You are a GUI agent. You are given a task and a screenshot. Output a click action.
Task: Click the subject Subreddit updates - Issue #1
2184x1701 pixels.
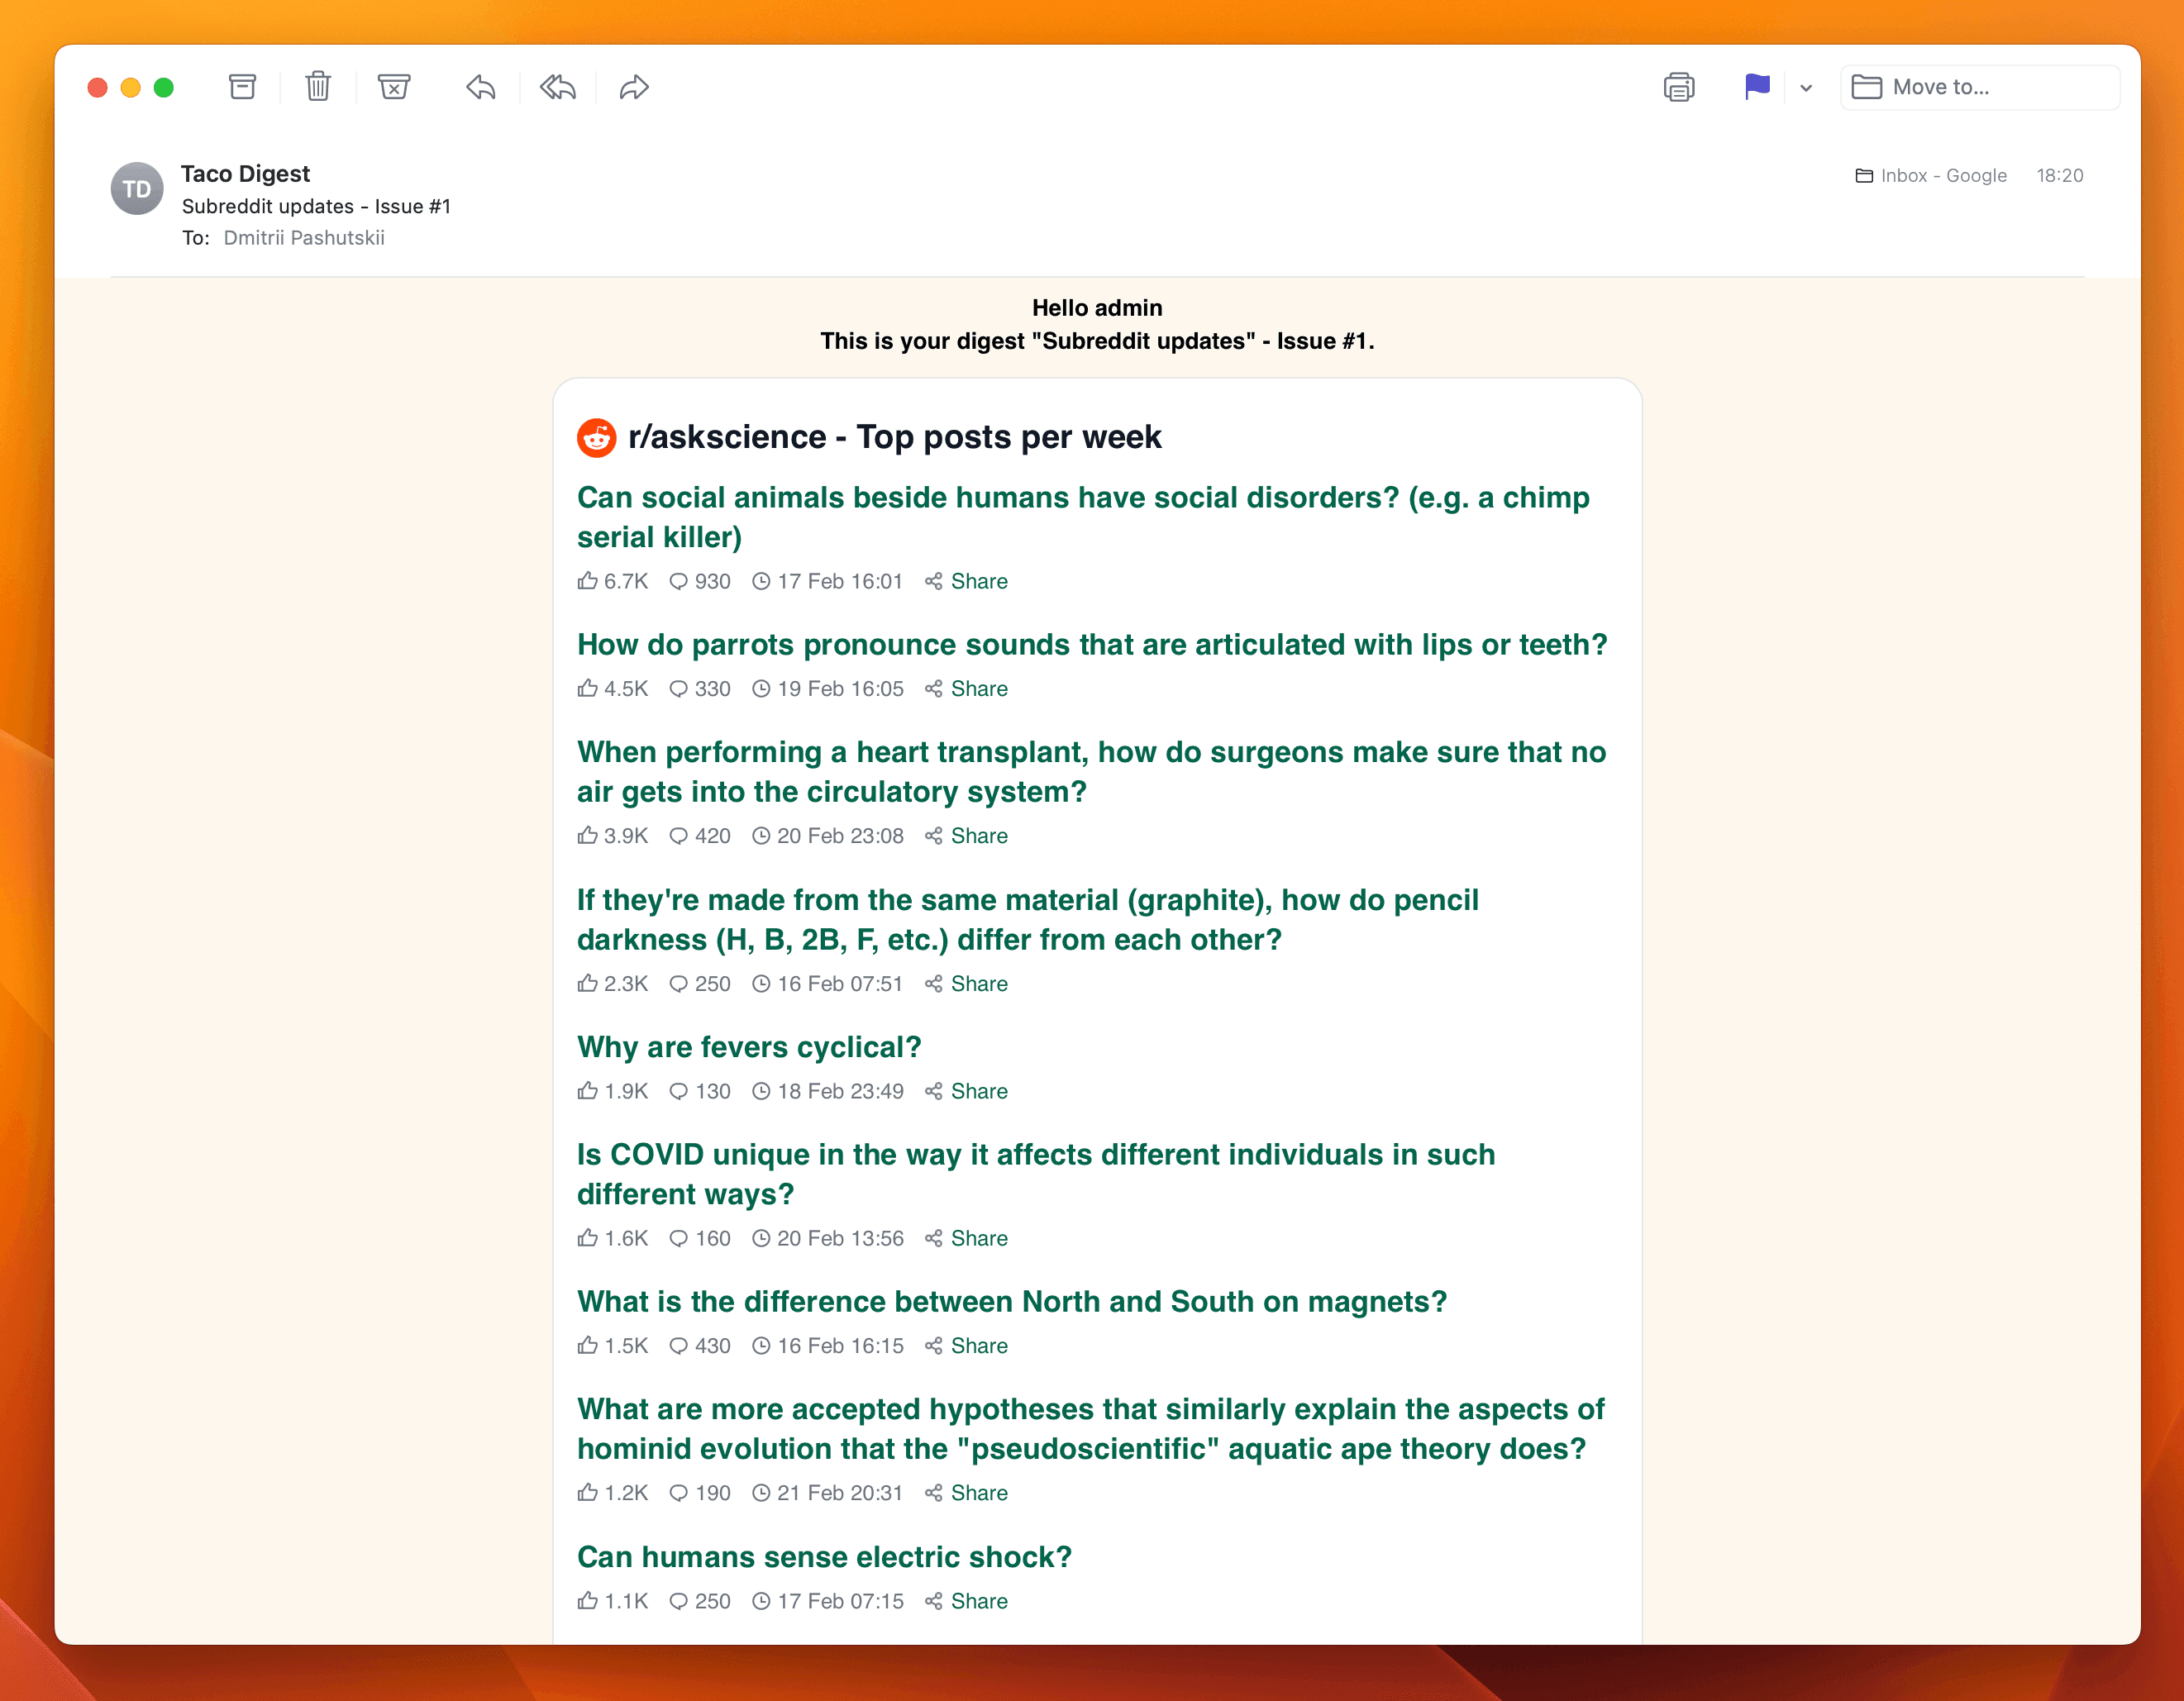tap(316, 206)
